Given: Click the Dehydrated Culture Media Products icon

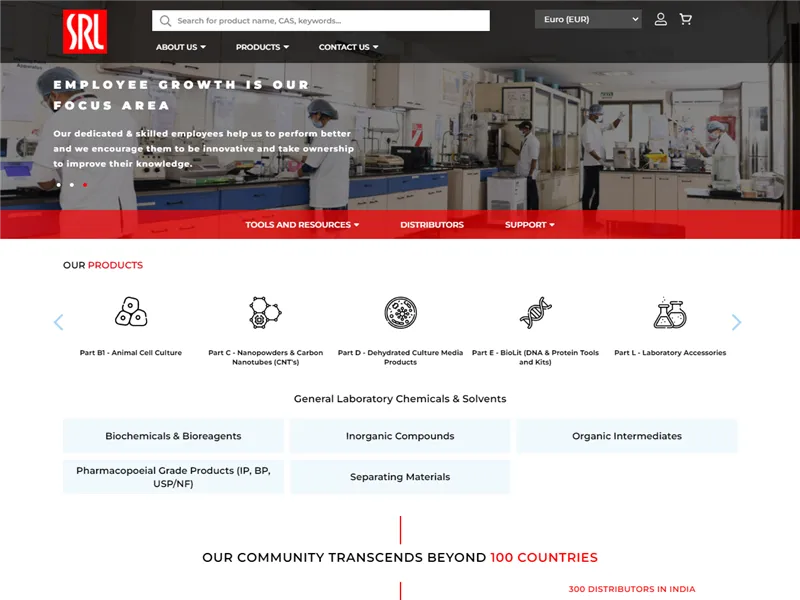Looking at the screenshot, I should point(401,312).
